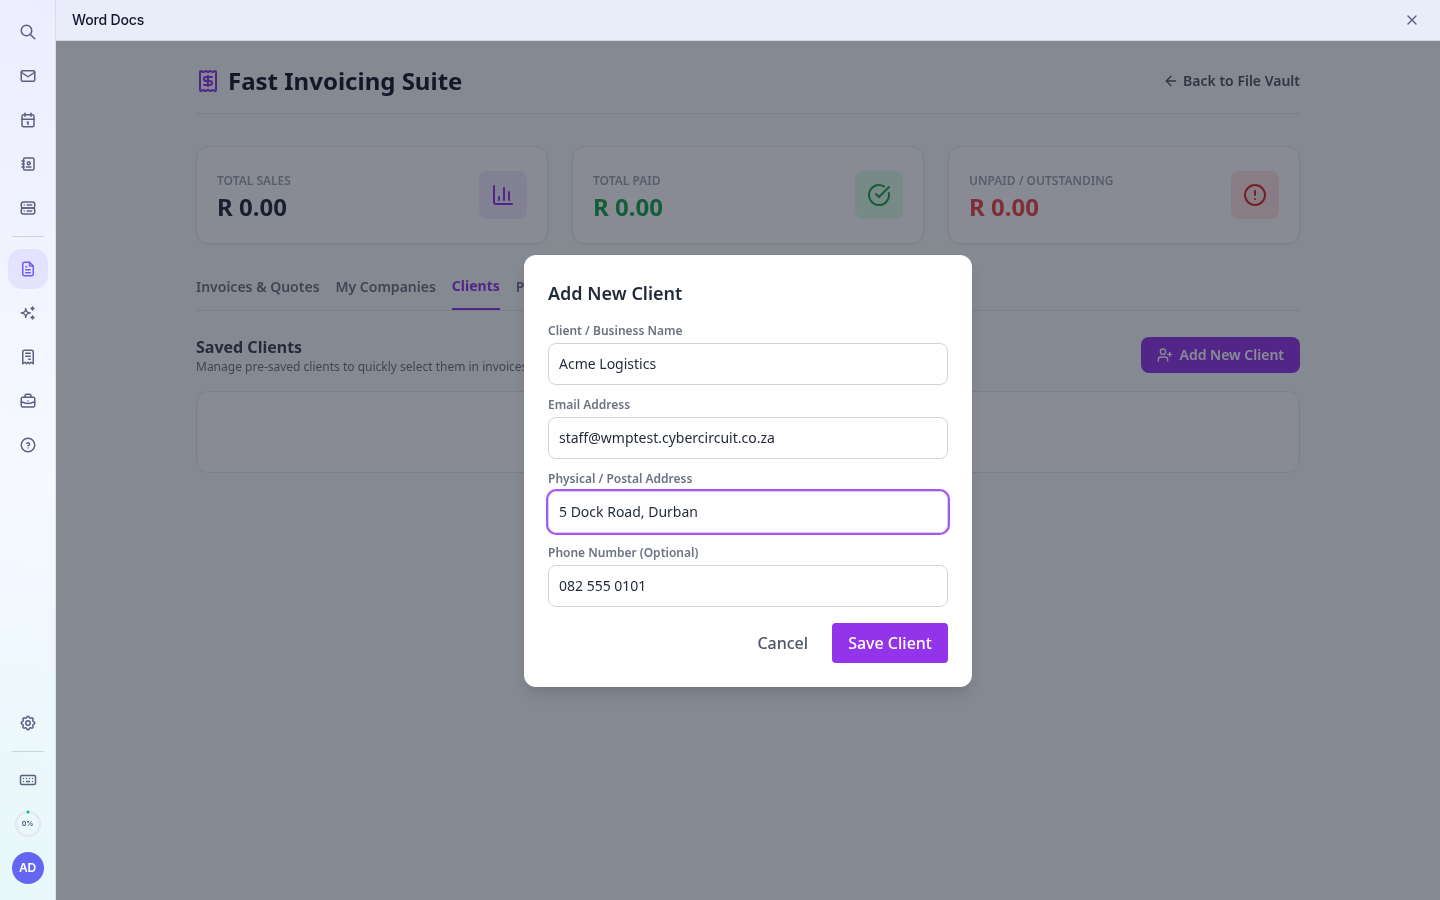Focus the Email Address field
Viewport: 1440px width, 900px height.
pos(748,438)
